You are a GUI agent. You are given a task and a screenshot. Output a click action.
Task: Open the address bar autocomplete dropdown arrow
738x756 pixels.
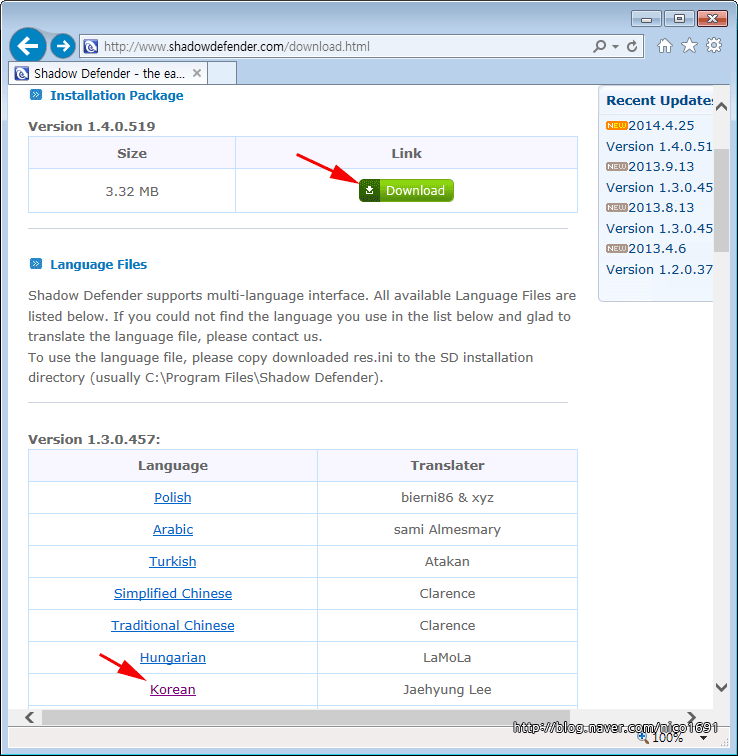coord(616,47)
